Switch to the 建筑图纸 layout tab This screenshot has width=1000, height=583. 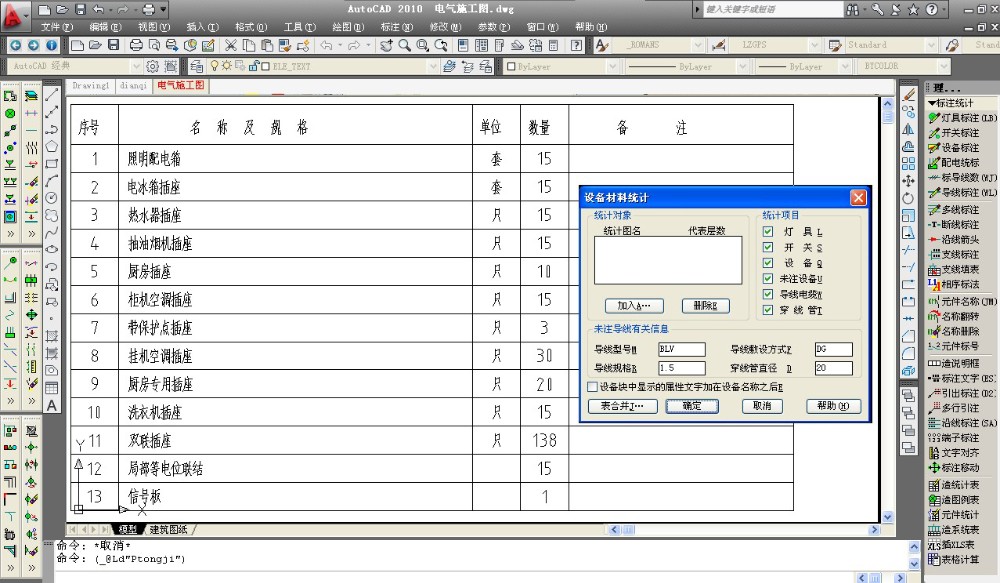pos(168,529)
